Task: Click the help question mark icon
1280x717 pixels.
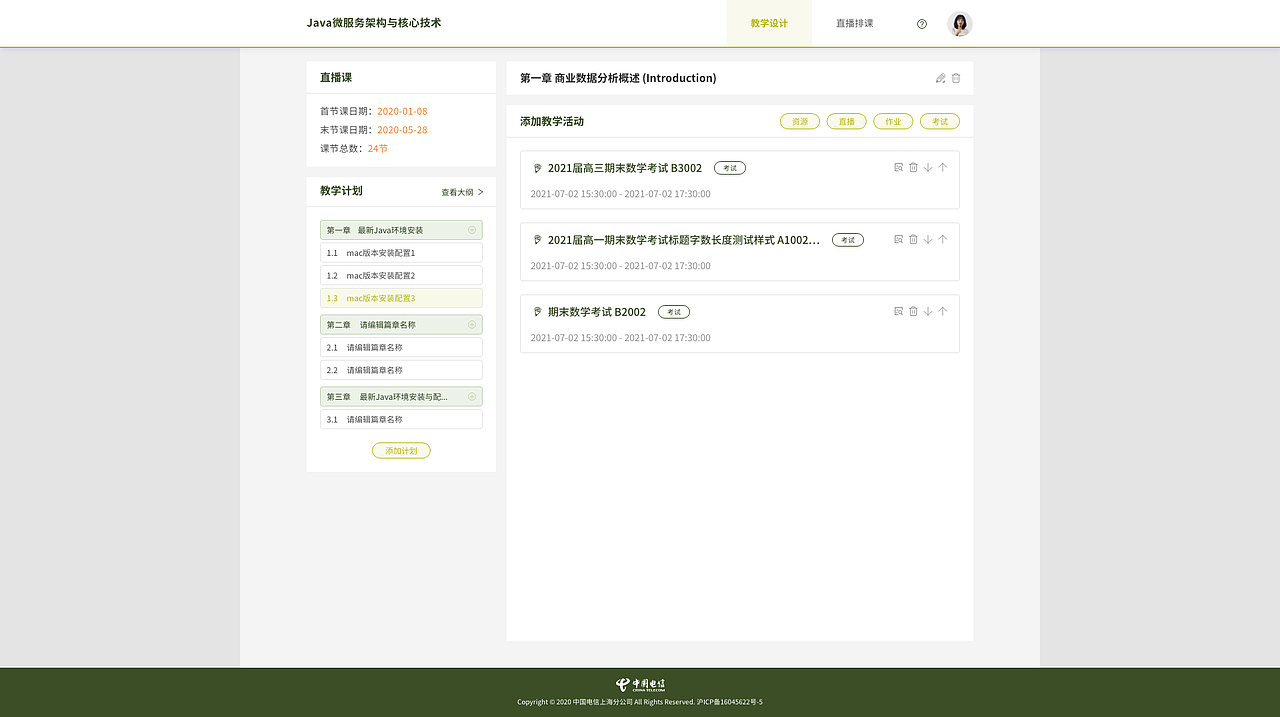Action: (922, 24)
